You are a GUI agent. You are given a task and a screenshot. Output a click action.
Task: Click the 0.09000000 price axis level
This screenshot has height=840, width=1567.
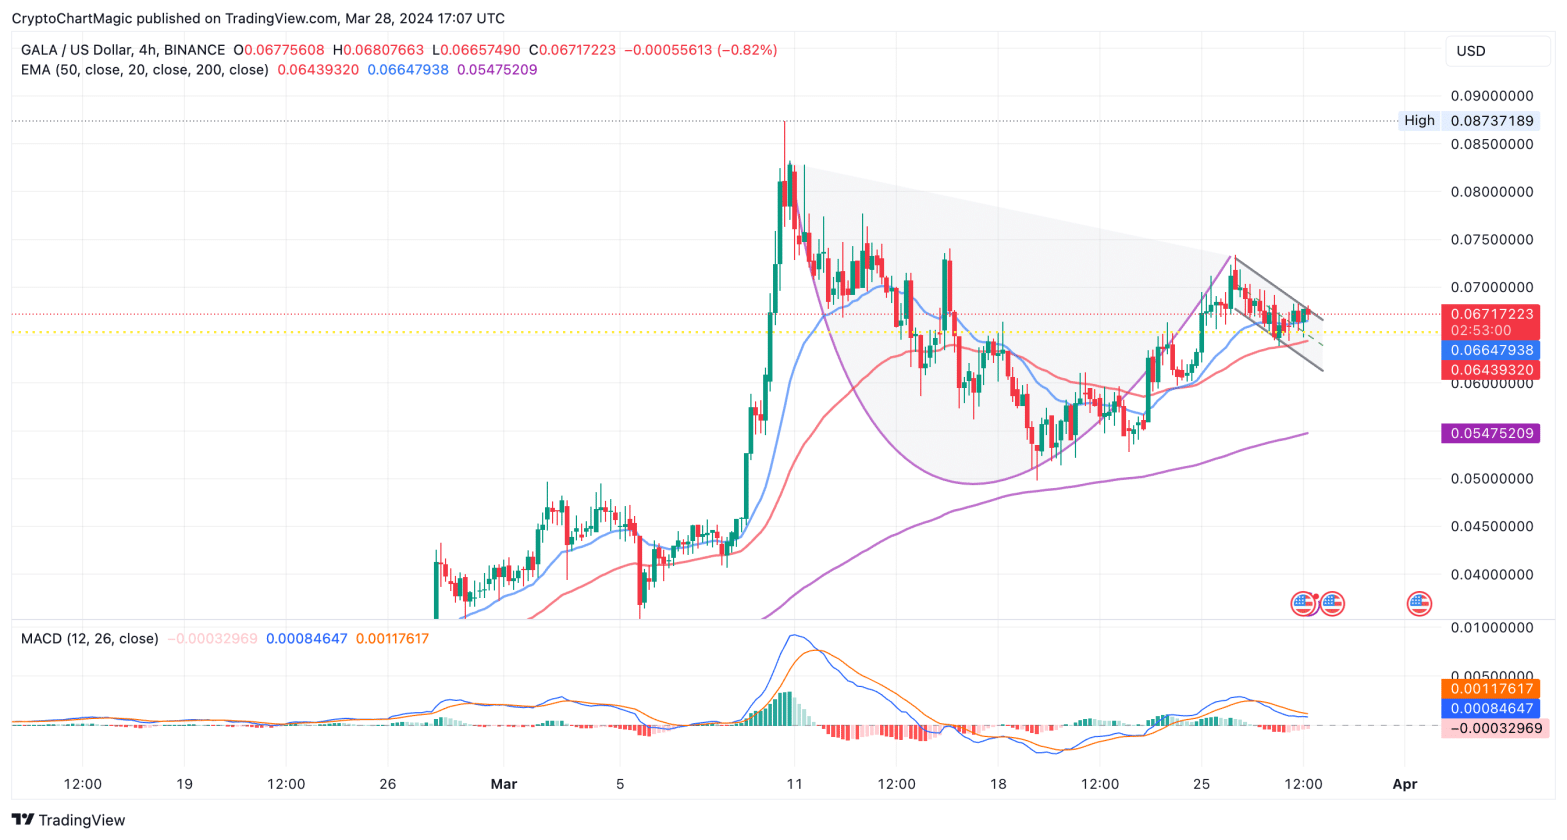pyautogui.click(x=1492, y=96)
